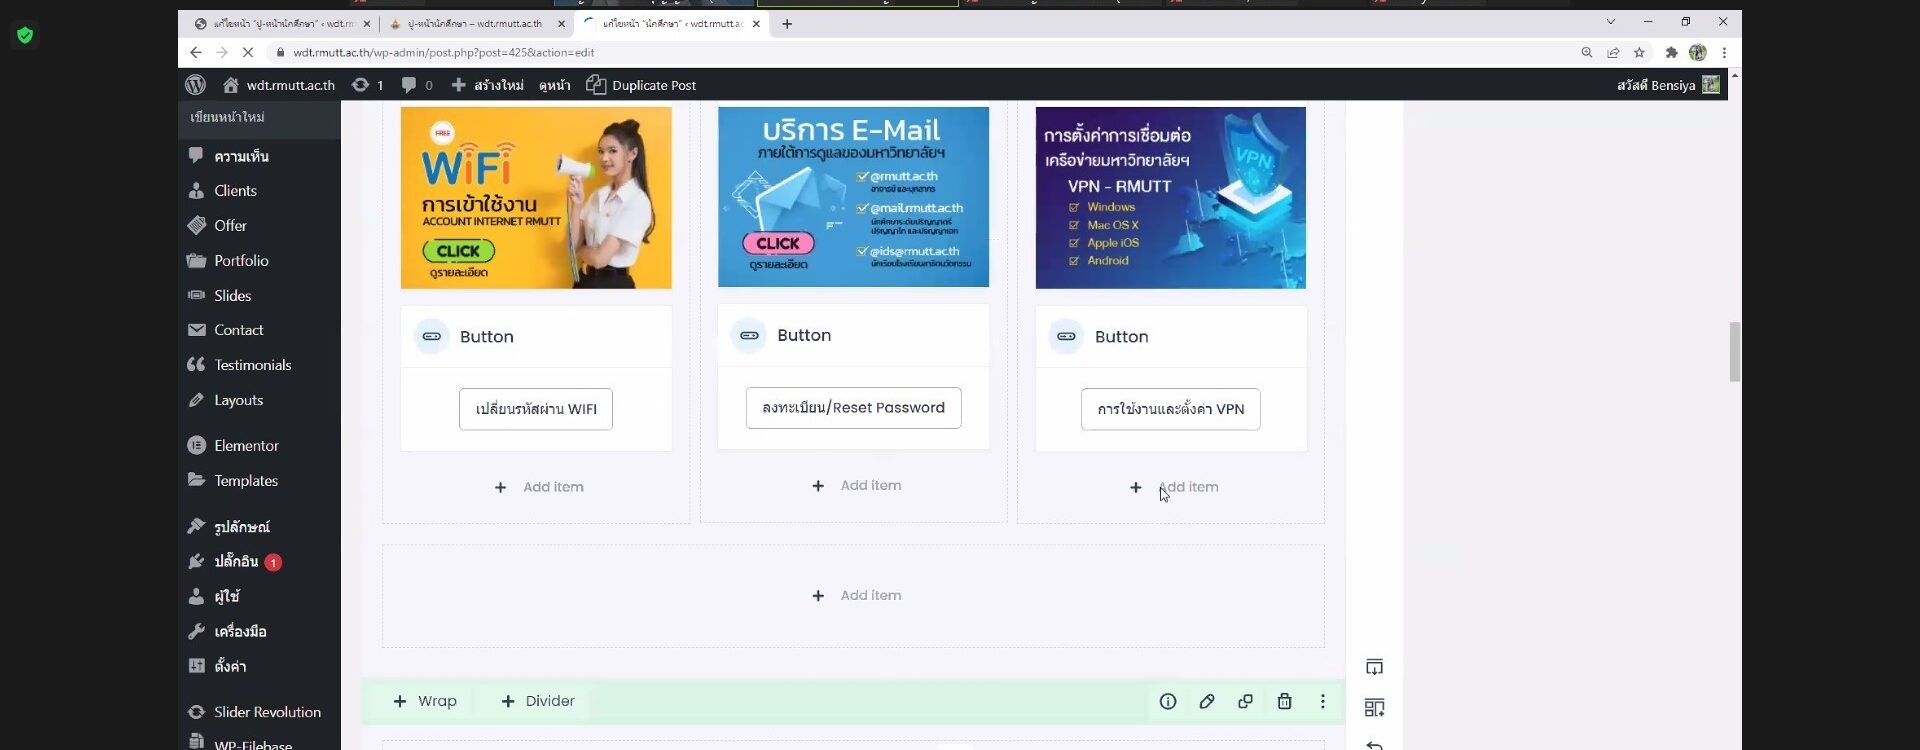Switch to ปู่-หน้านักศึกษา browser tab

[x=475, y=24]
